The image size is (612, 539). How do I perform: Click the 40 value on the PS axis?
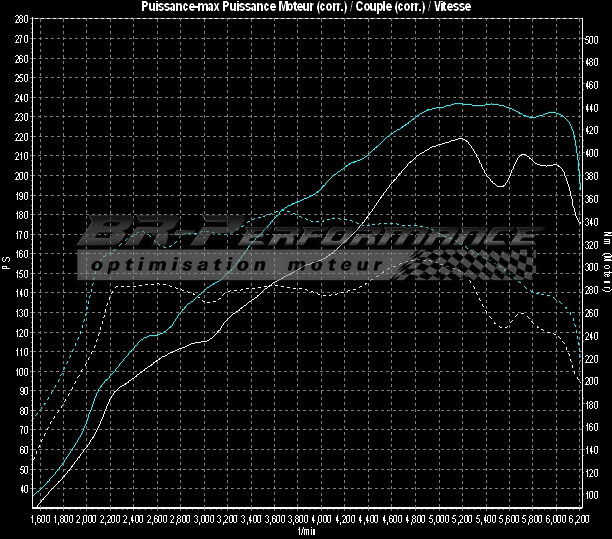(22, 489)
